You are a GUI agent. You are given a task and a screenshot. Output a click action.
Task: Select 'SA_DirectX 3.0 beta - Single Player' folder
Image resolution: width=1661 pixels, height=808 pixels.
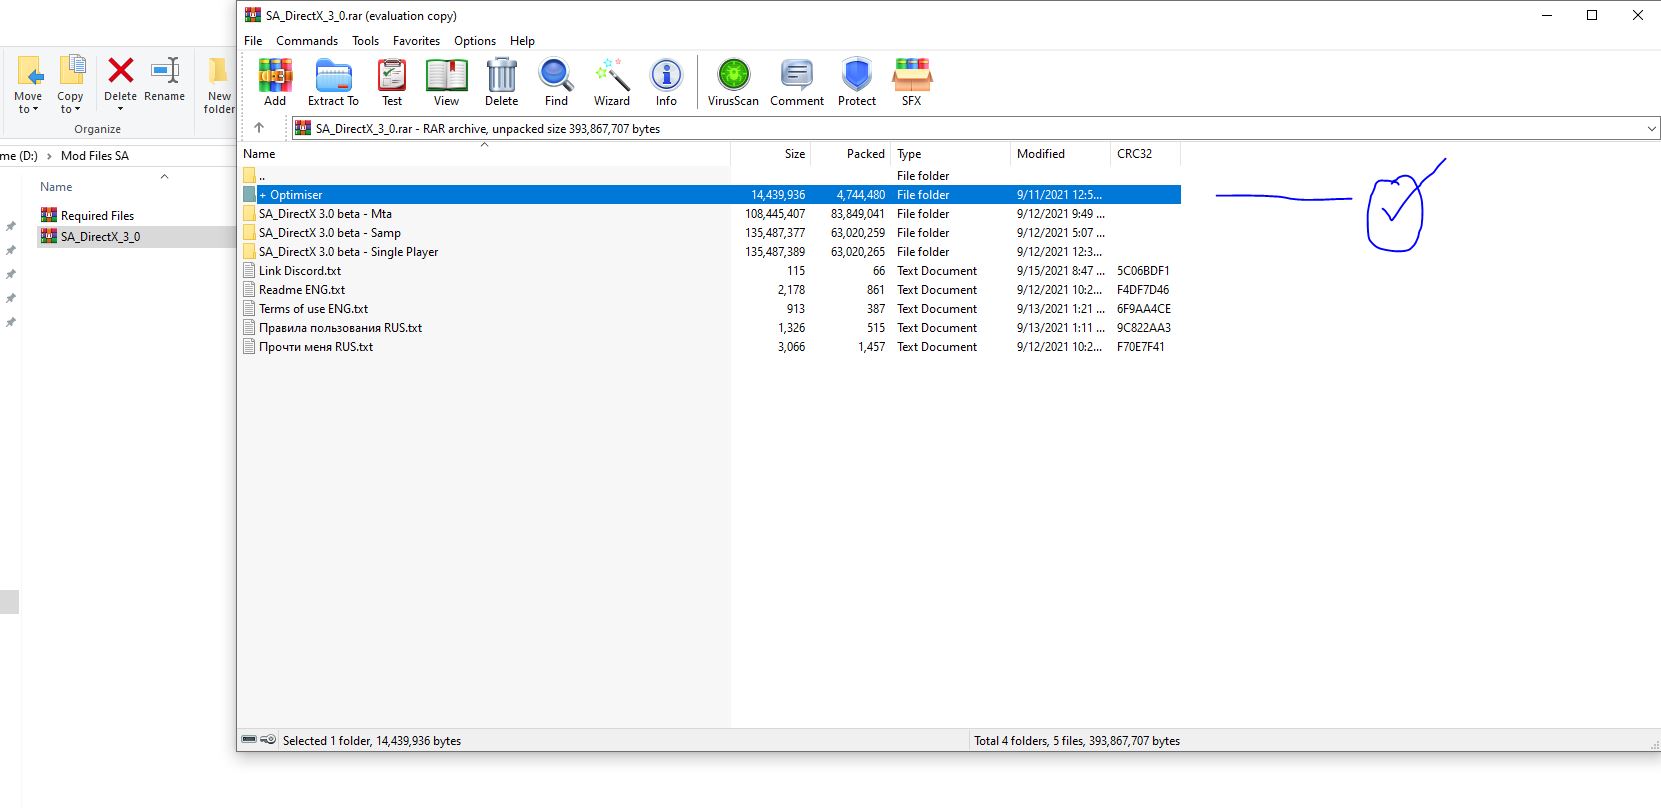710,252
